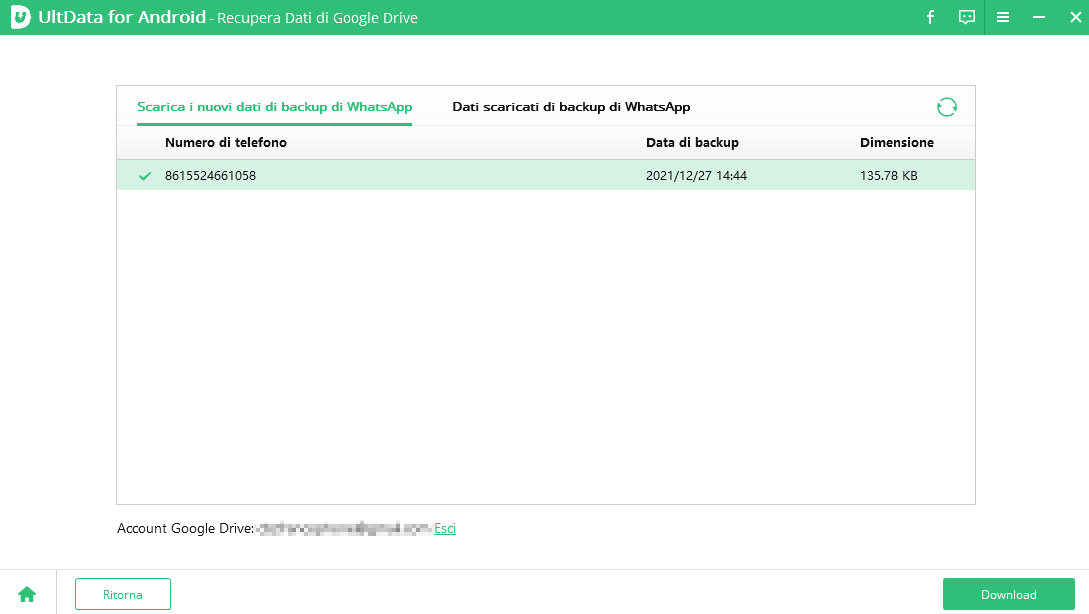Click the UltData logo icon
1089x614 pixels.
pos(21,17)
